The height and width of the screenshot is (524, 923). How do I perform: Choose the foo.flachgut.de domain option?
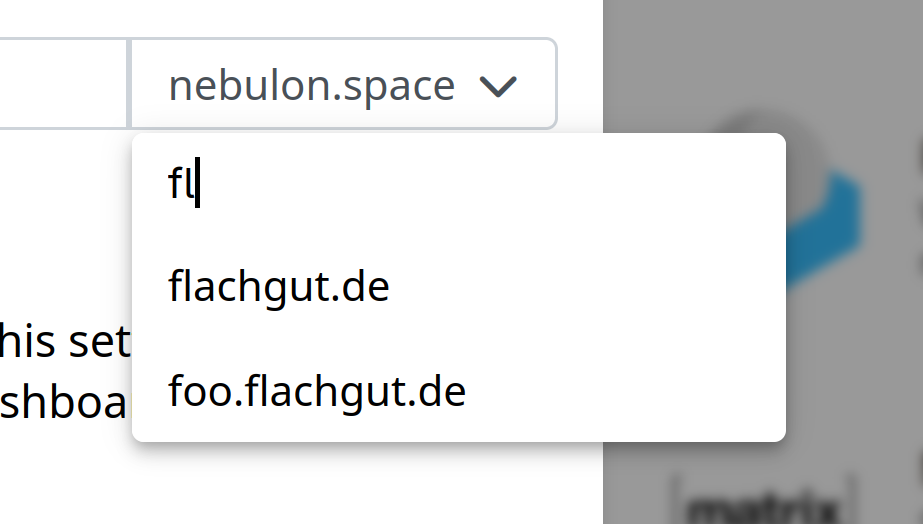[x=317, y=392]
